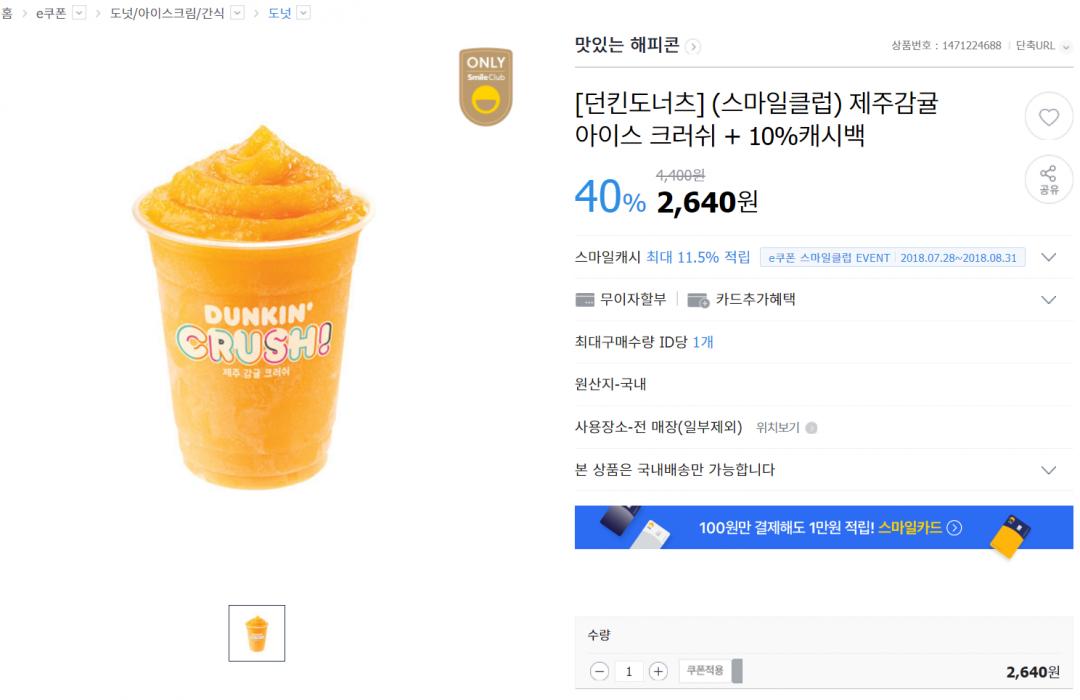Click the arrow icon beside 맛있는 해피콘
The image size is (1080, 700).
[693, 46]
